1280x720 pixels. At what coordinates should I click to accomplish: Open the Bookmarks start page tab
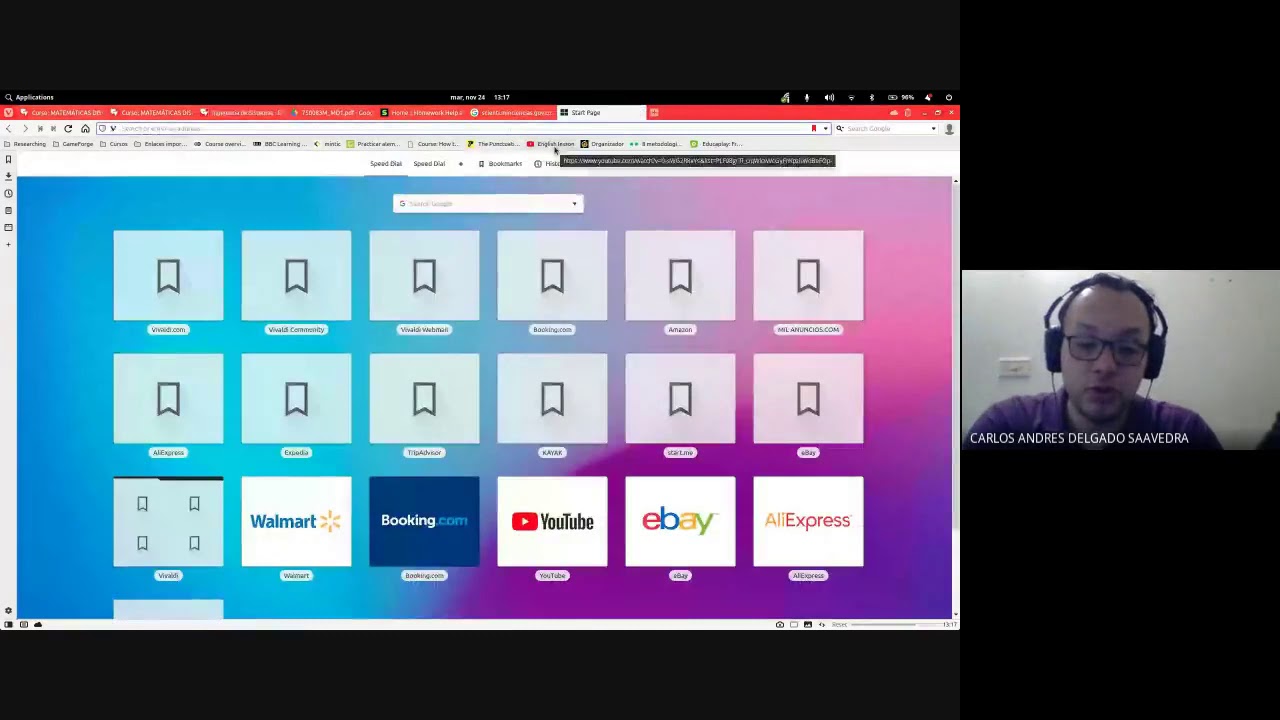click(500, 164)
